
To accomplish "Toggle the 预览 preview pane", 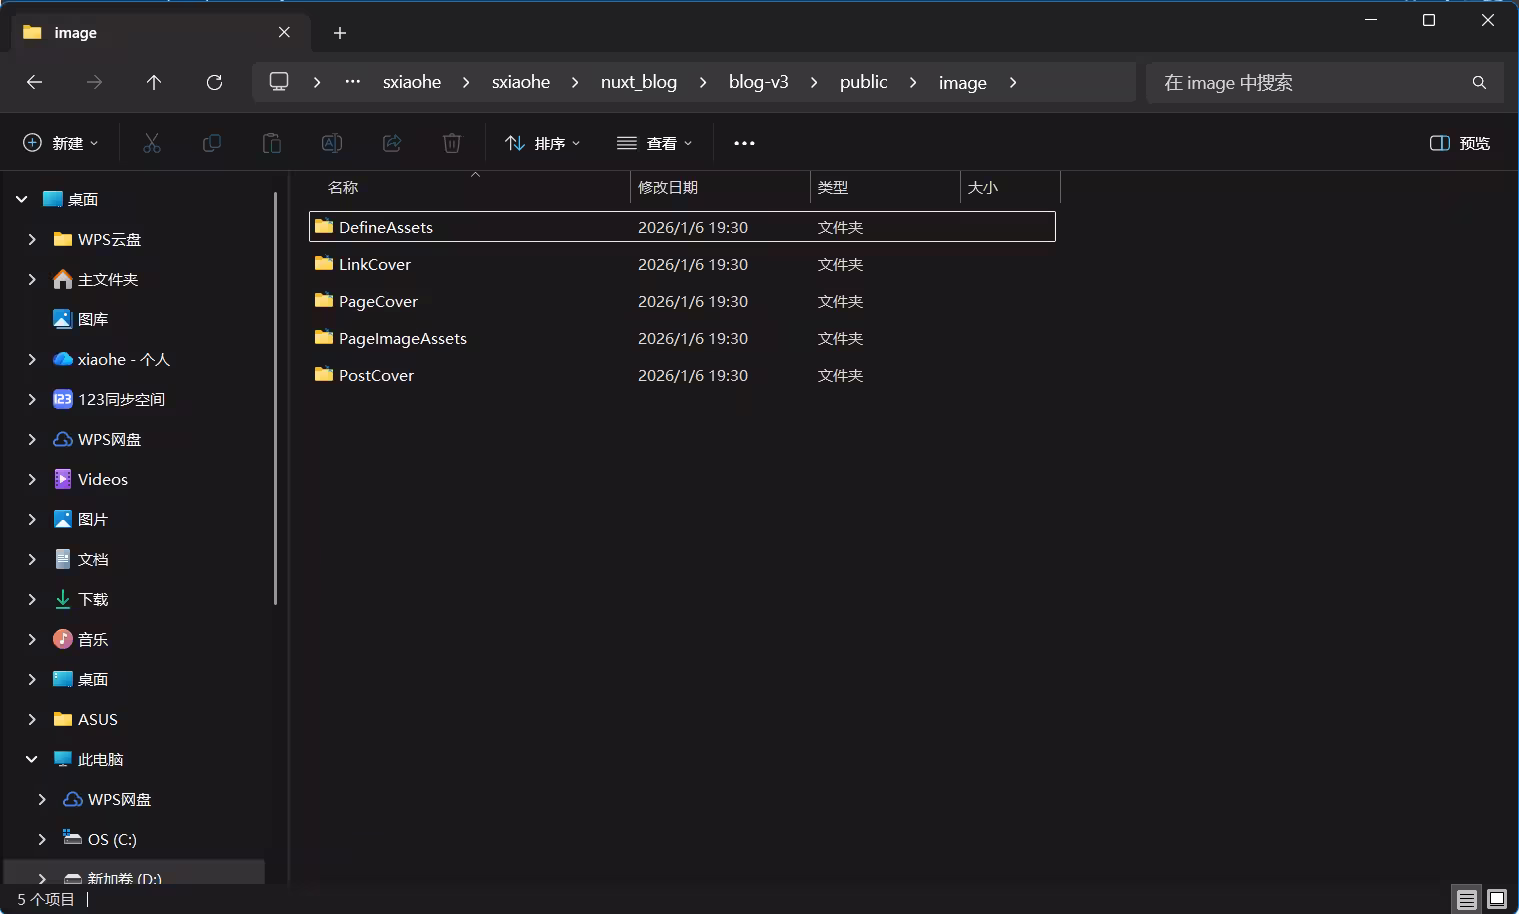I will pyautogui.click(x=1460, y=143).
